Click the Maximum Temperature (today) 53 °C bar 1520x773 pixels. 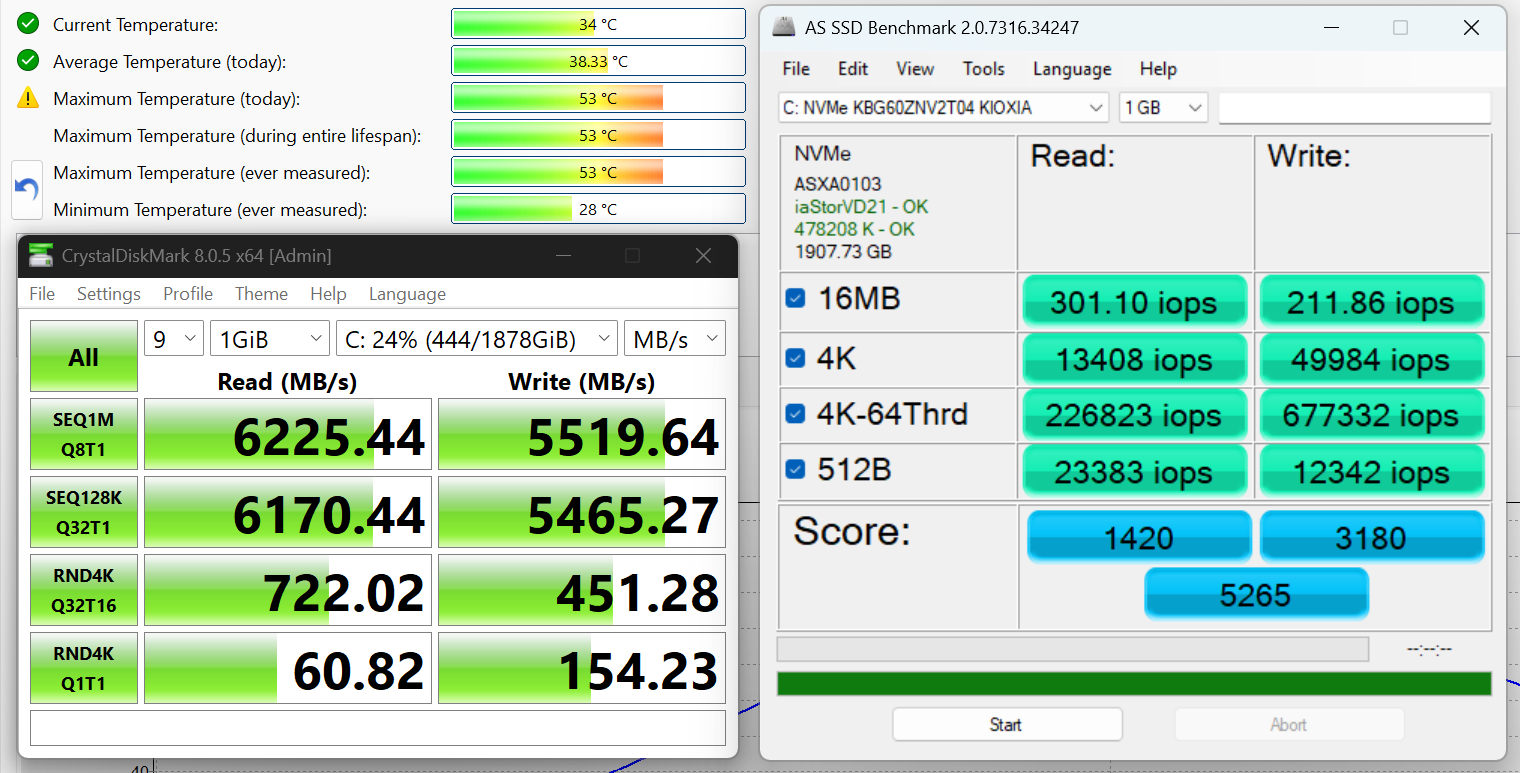[x=598, y=98]
